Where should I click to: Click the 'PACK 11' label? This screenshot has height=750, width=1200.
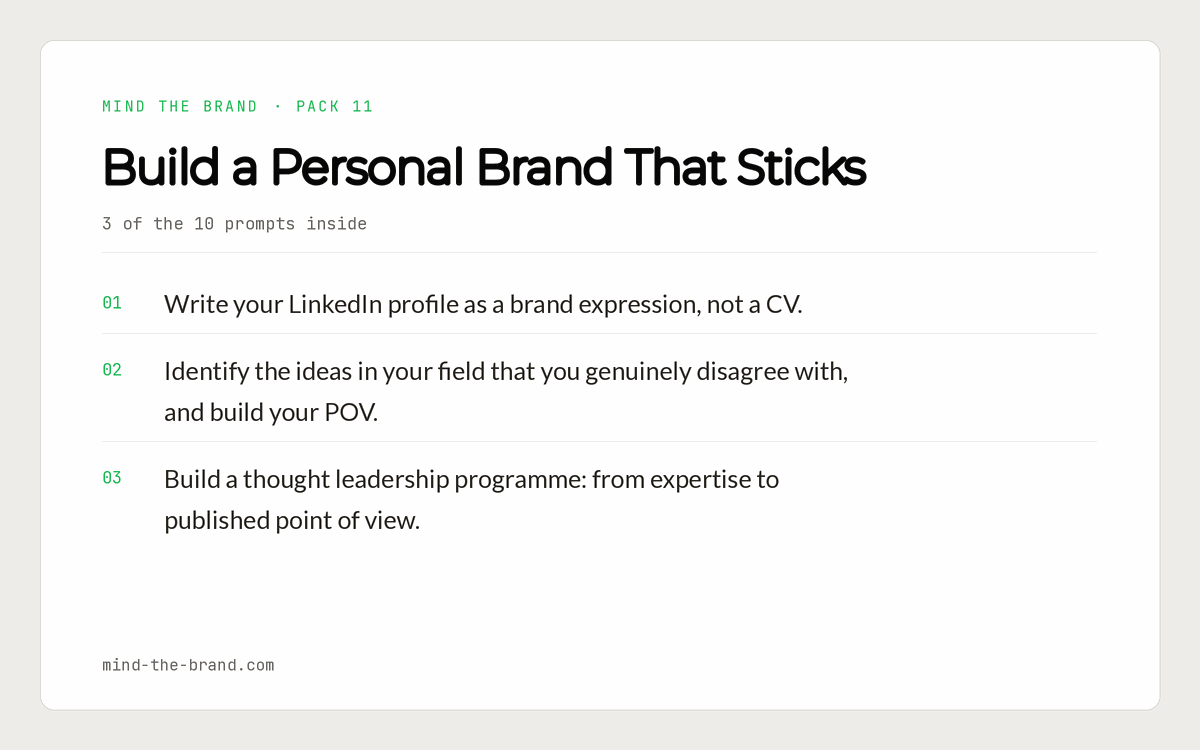coord(335,106)
